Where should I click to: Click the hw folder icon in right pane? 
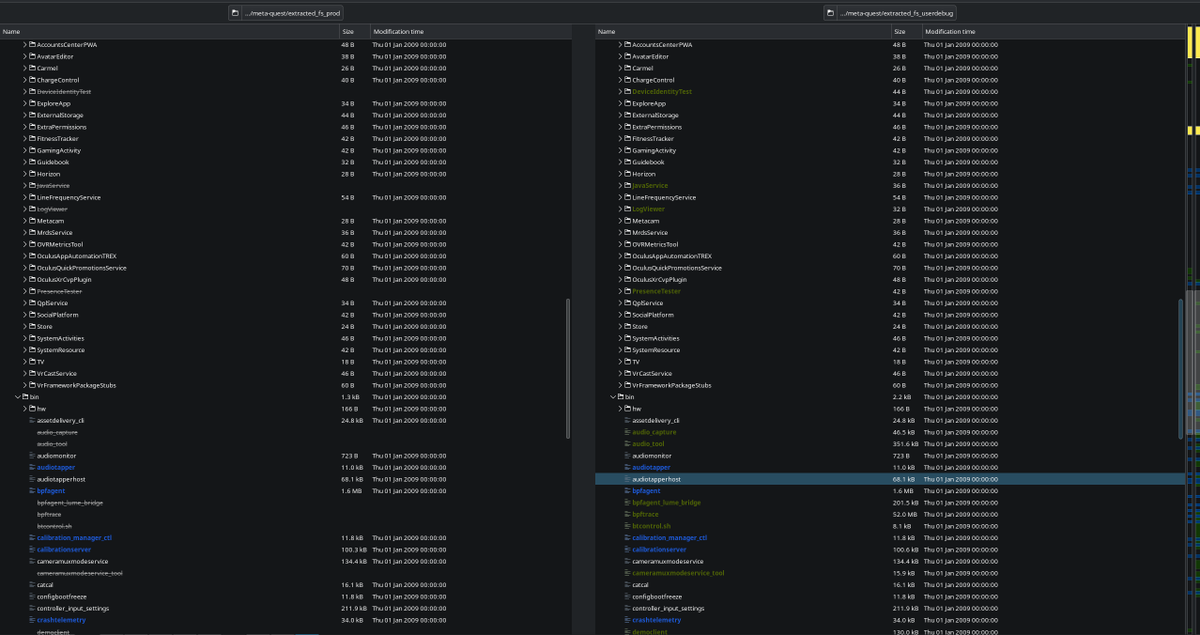(x=628, y=409)
